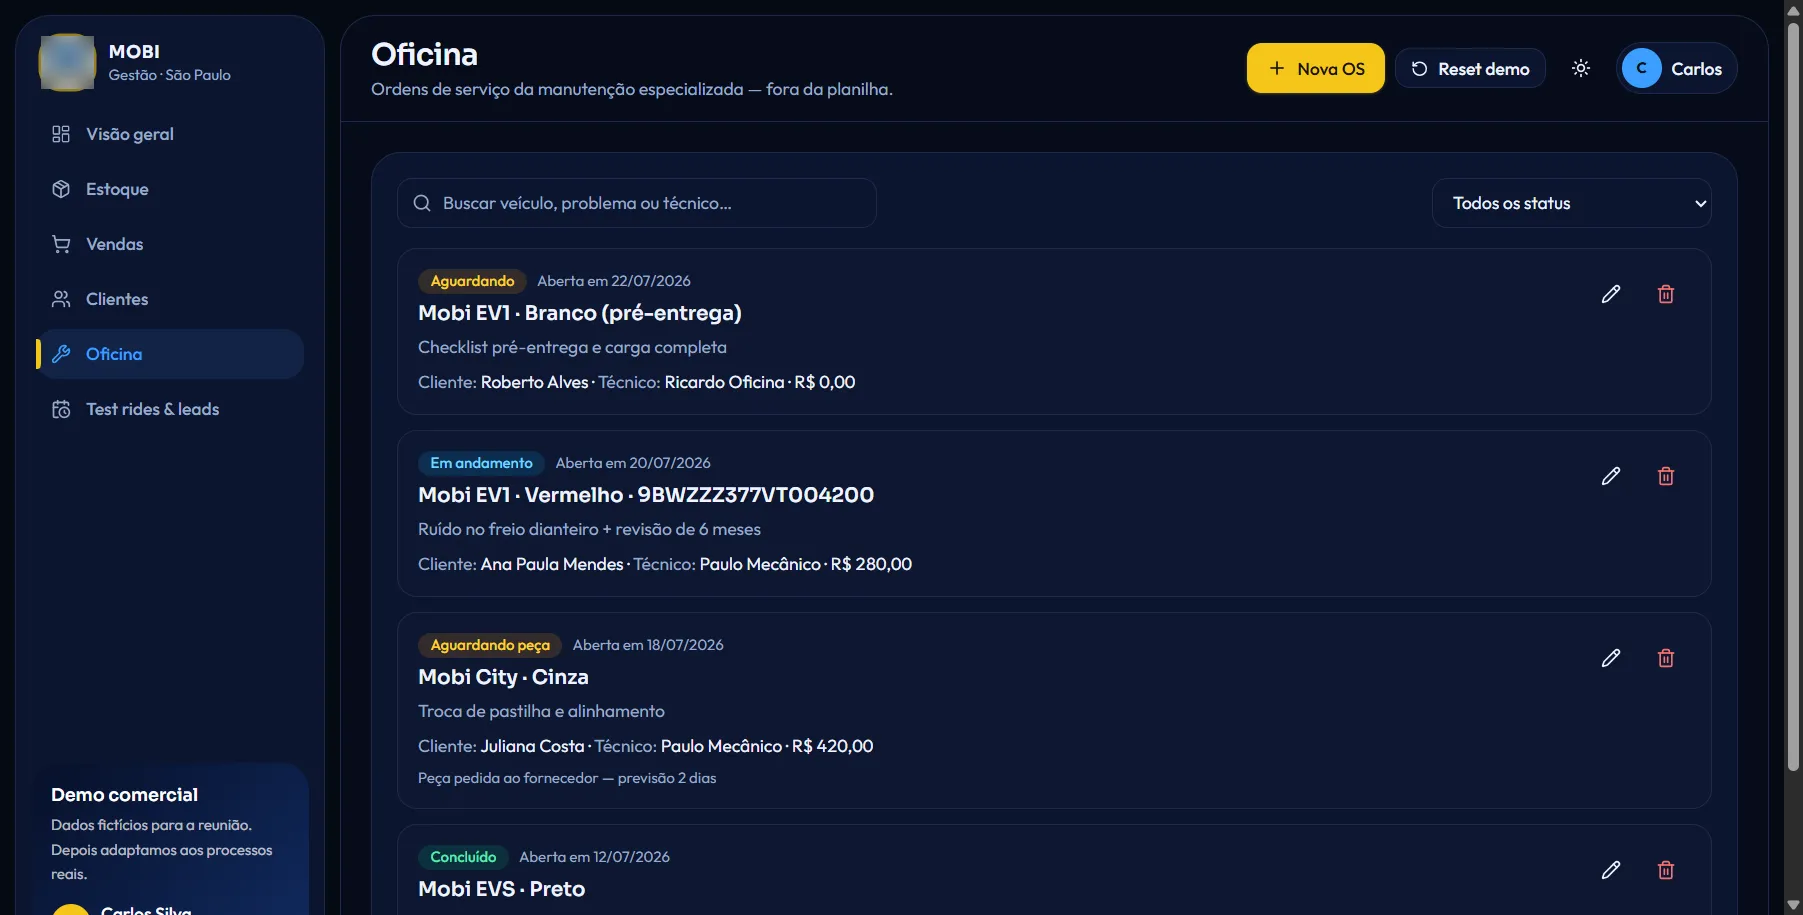Expand the Todos os status dropdown

pyautogui.click(x=1572, y=203)
